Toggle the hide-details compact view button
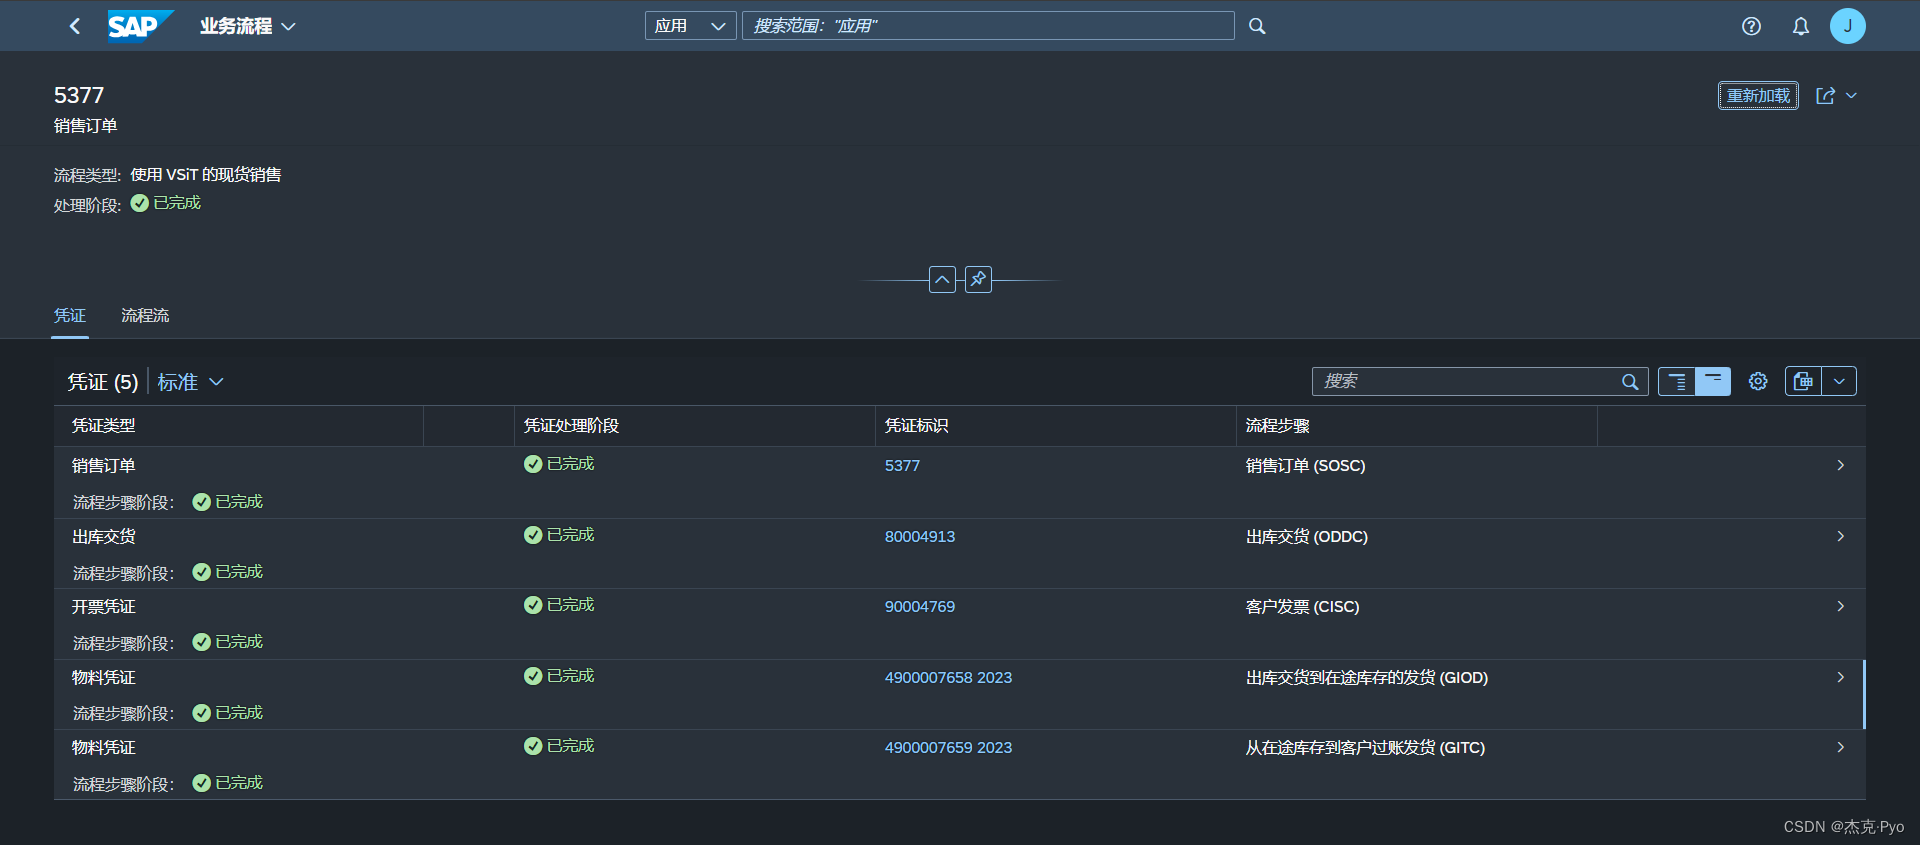Screen dimensions: 1920x845 (x=1713, y=381)
